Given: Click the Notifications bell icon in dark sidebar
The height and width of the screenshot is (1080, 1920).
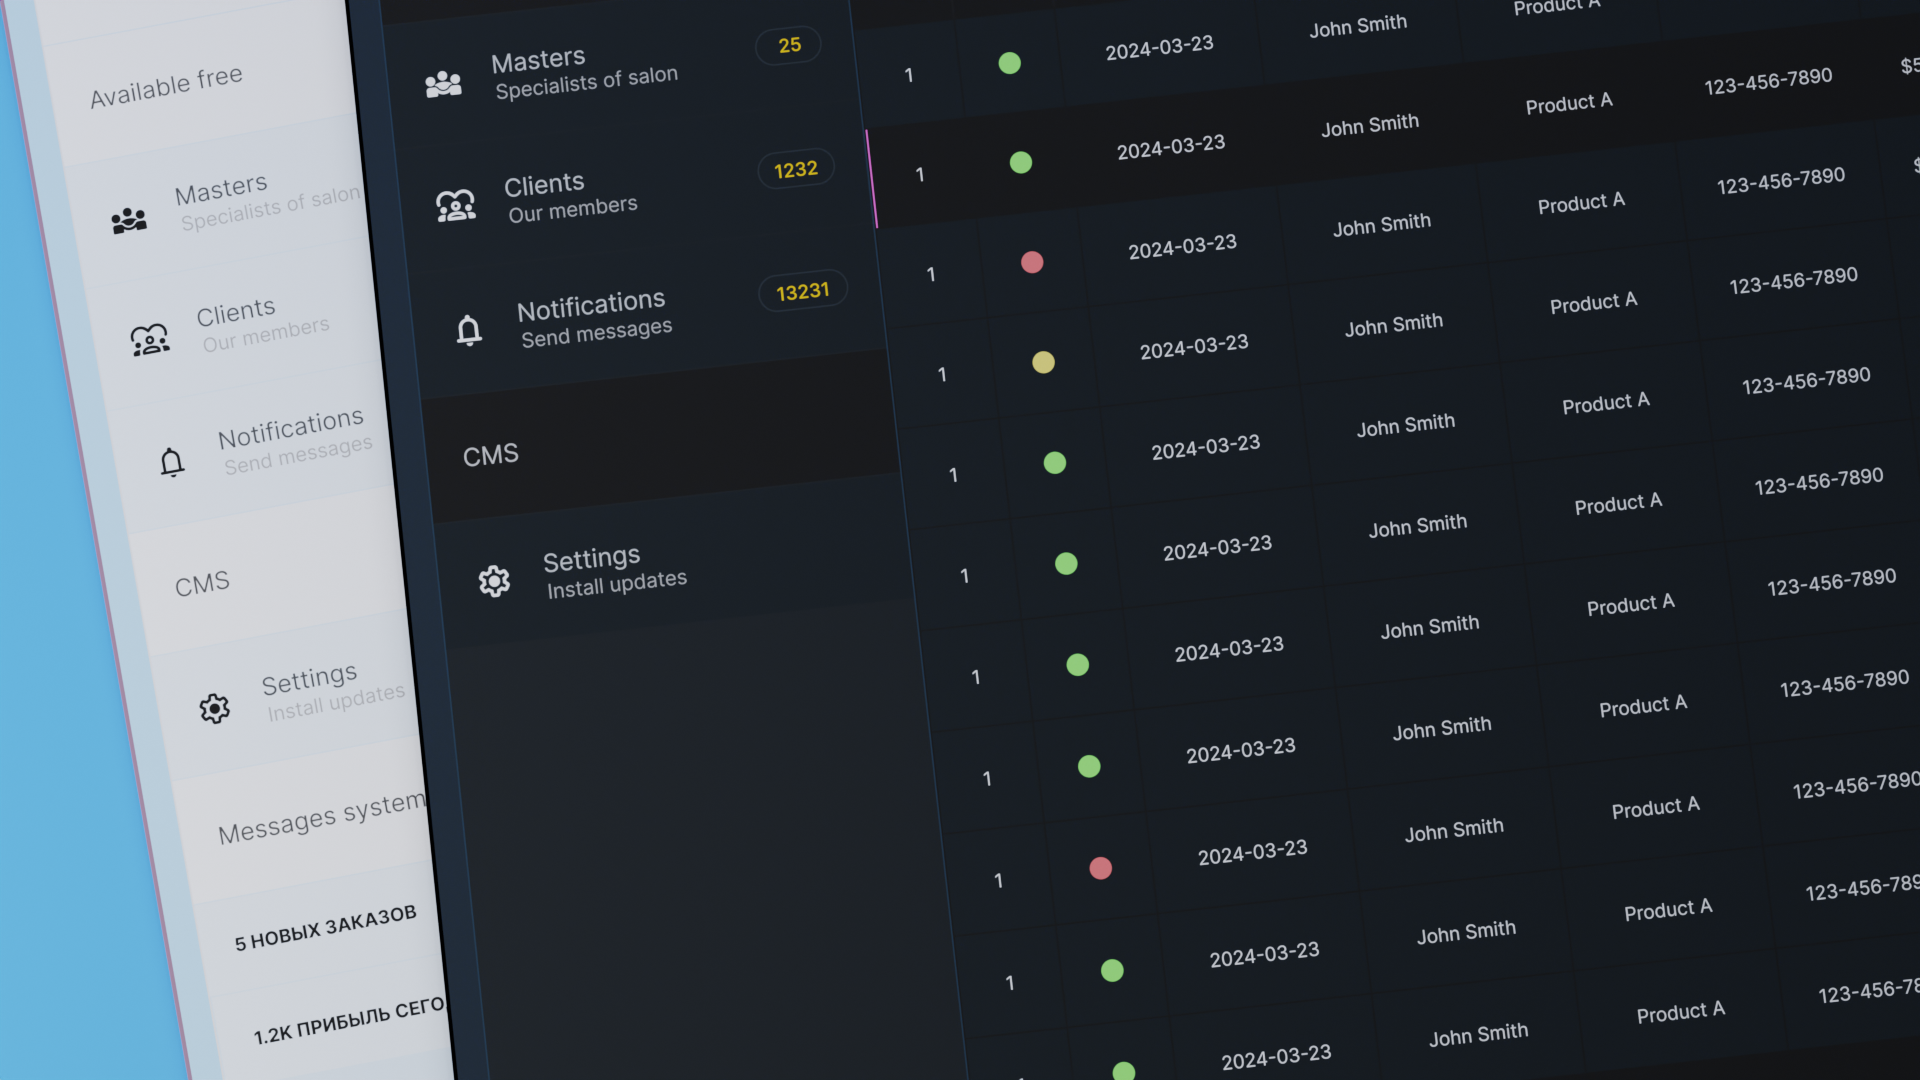Looking at the screenshot, I should pyautogui.click(x=468, y=329).
